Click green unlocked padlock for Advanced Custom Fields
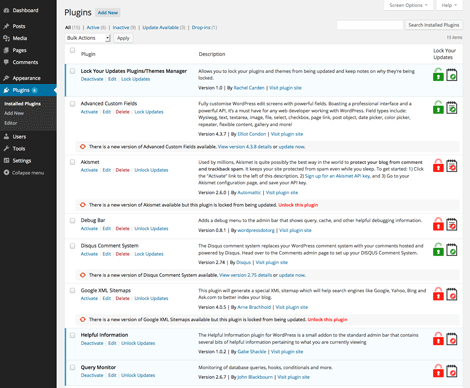Viewport: 470px width, 388px height. [438, 107]
